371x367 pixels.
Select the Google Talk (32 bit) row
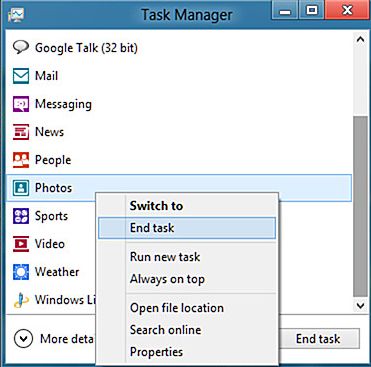pyautogui.click(x=179, y=48)
